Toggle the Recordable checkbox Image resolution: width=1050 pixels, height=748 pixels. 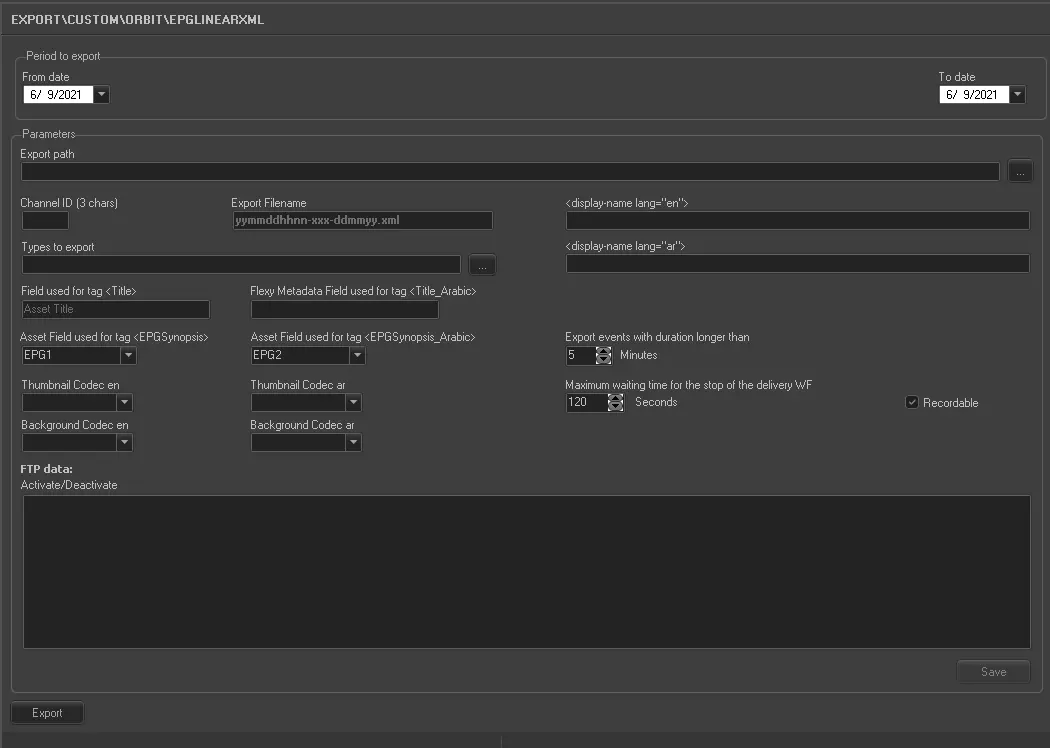point(911,402)
